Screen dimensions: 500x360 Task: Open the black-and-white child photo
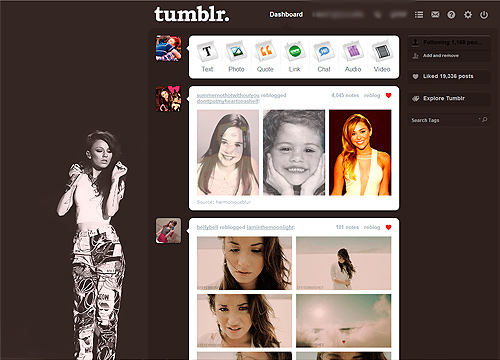(x=294, y=153)
